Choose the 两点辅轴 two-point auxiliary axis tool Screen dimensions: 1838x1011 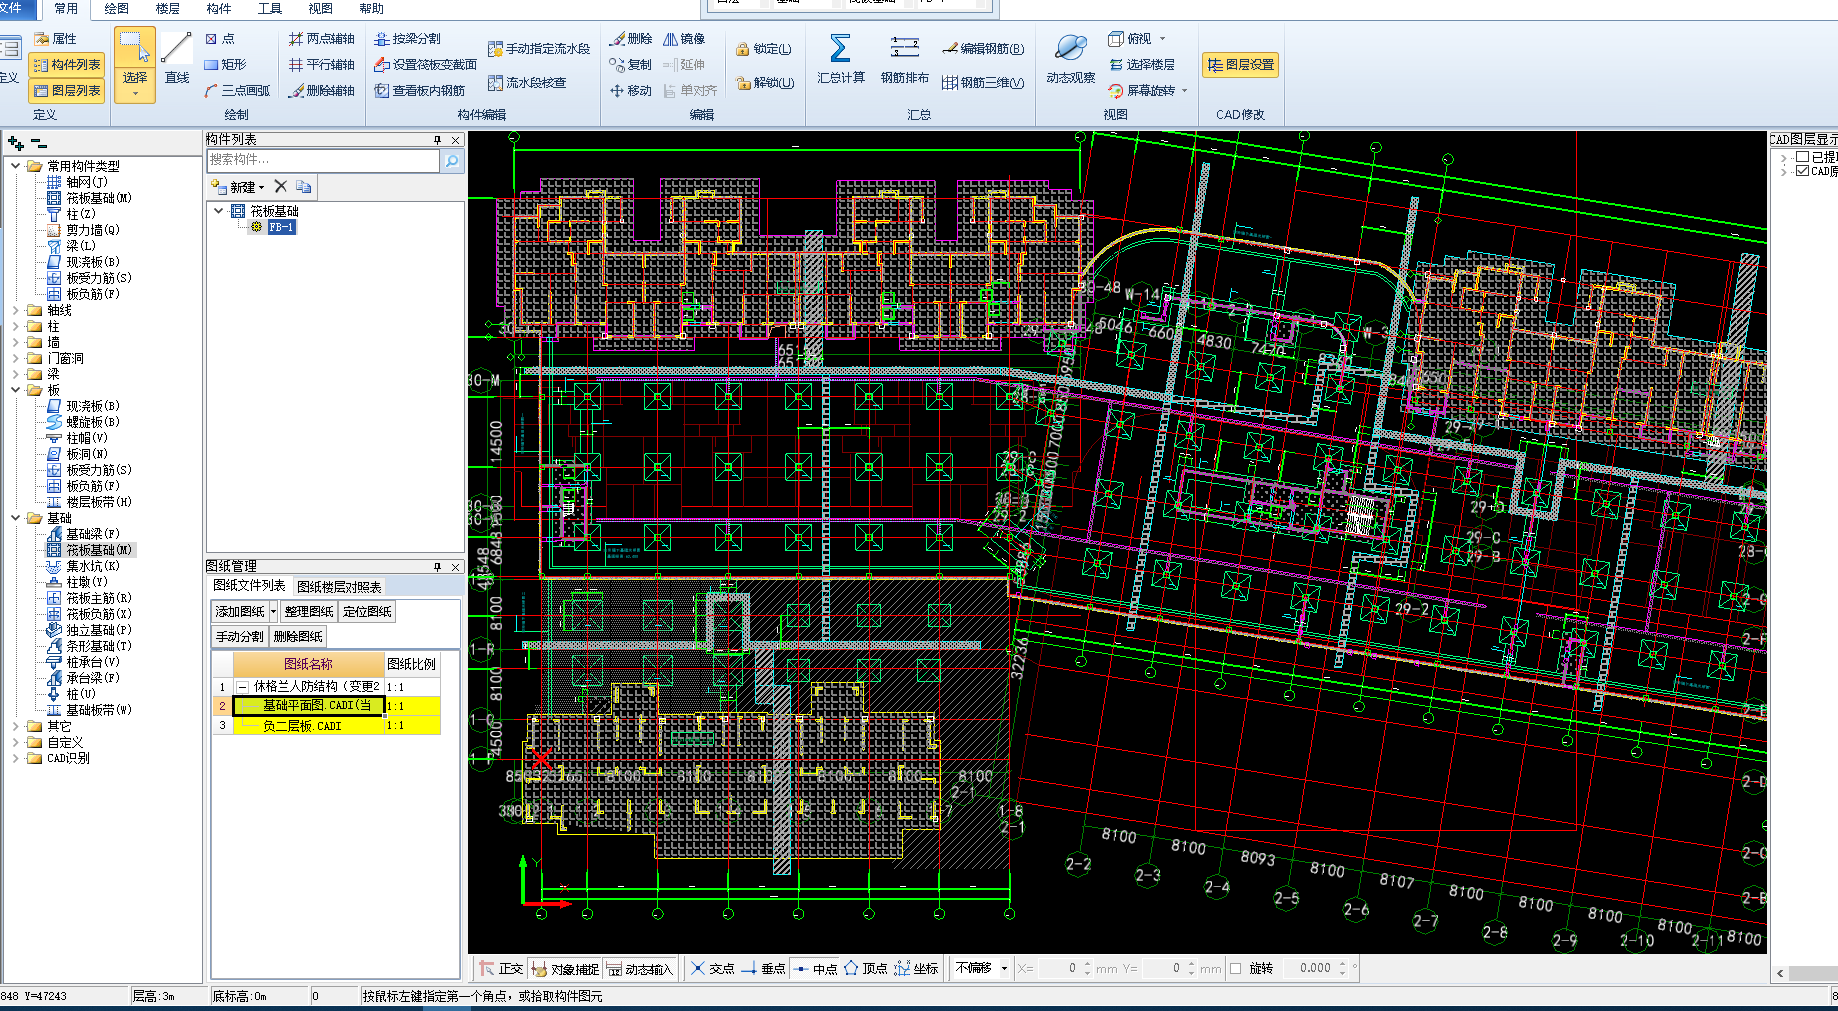pos(322,39)
